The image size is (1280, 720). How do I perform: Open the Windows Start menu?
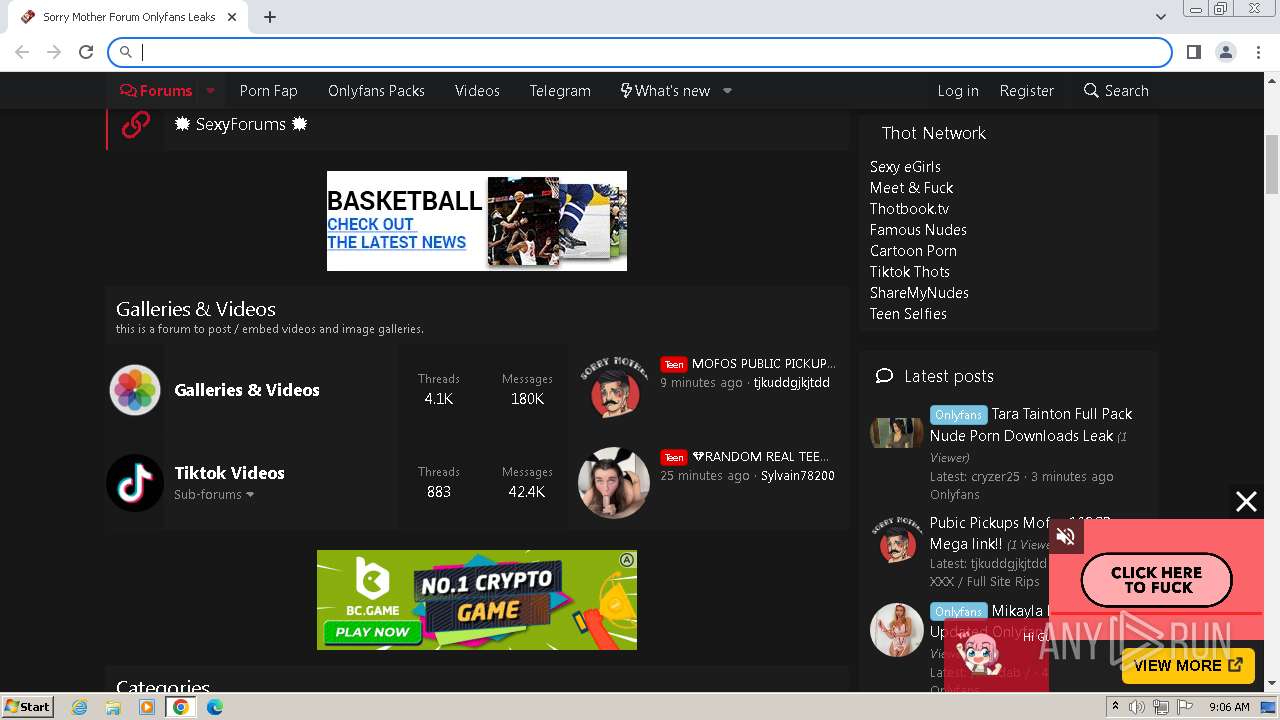click(28, 706)
